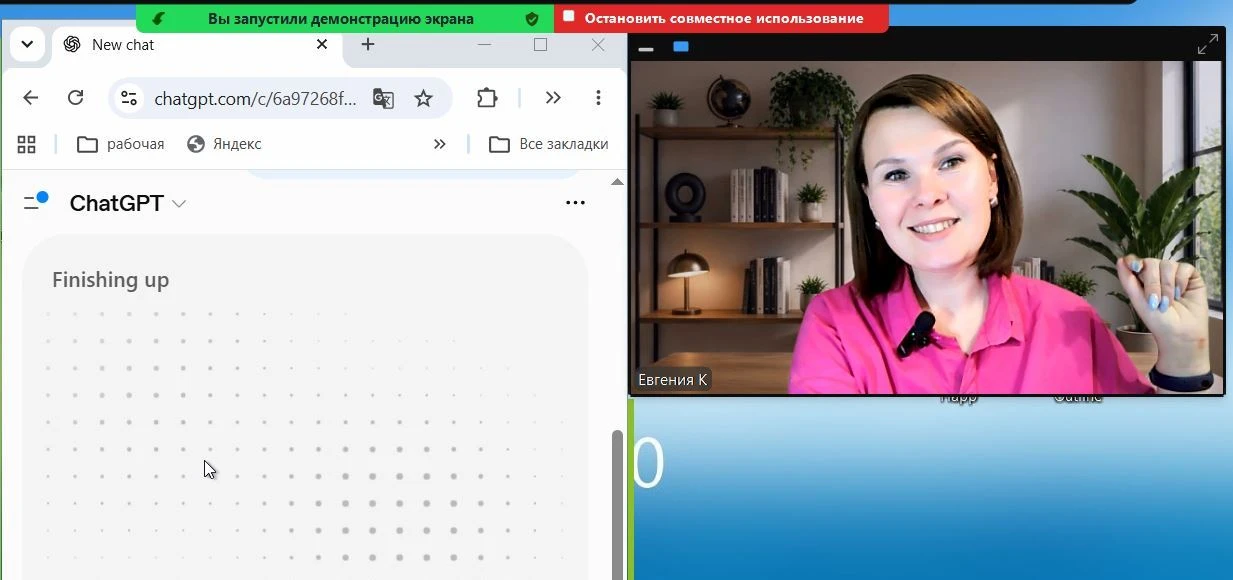This screenshot has height=580, width=1233.
Task: Maximize the Chrome browser window
Action: coord(541,45)
